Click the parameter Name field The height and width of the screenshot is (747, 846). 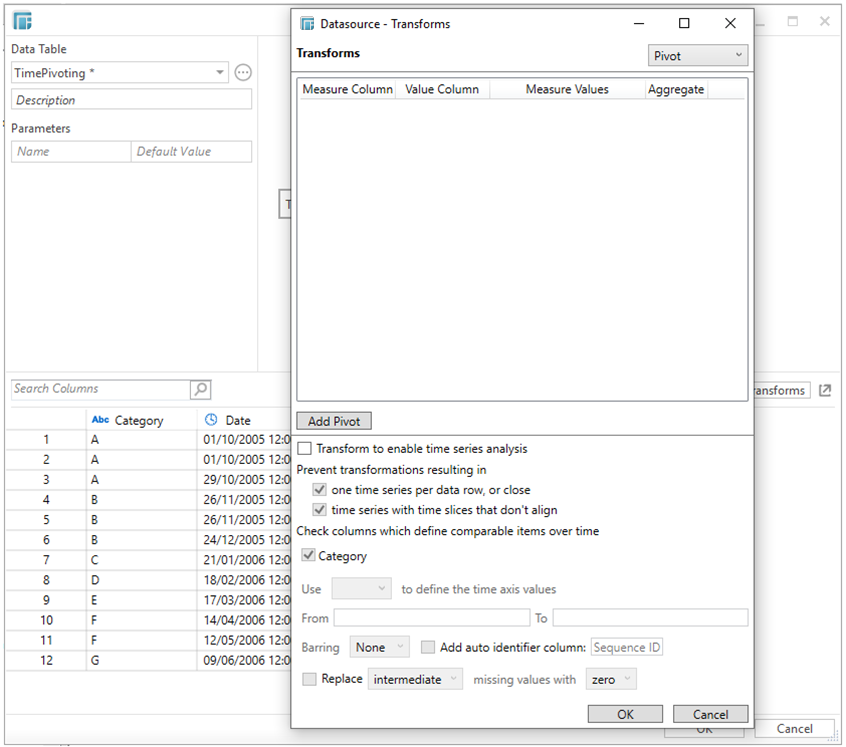(71, 152)
